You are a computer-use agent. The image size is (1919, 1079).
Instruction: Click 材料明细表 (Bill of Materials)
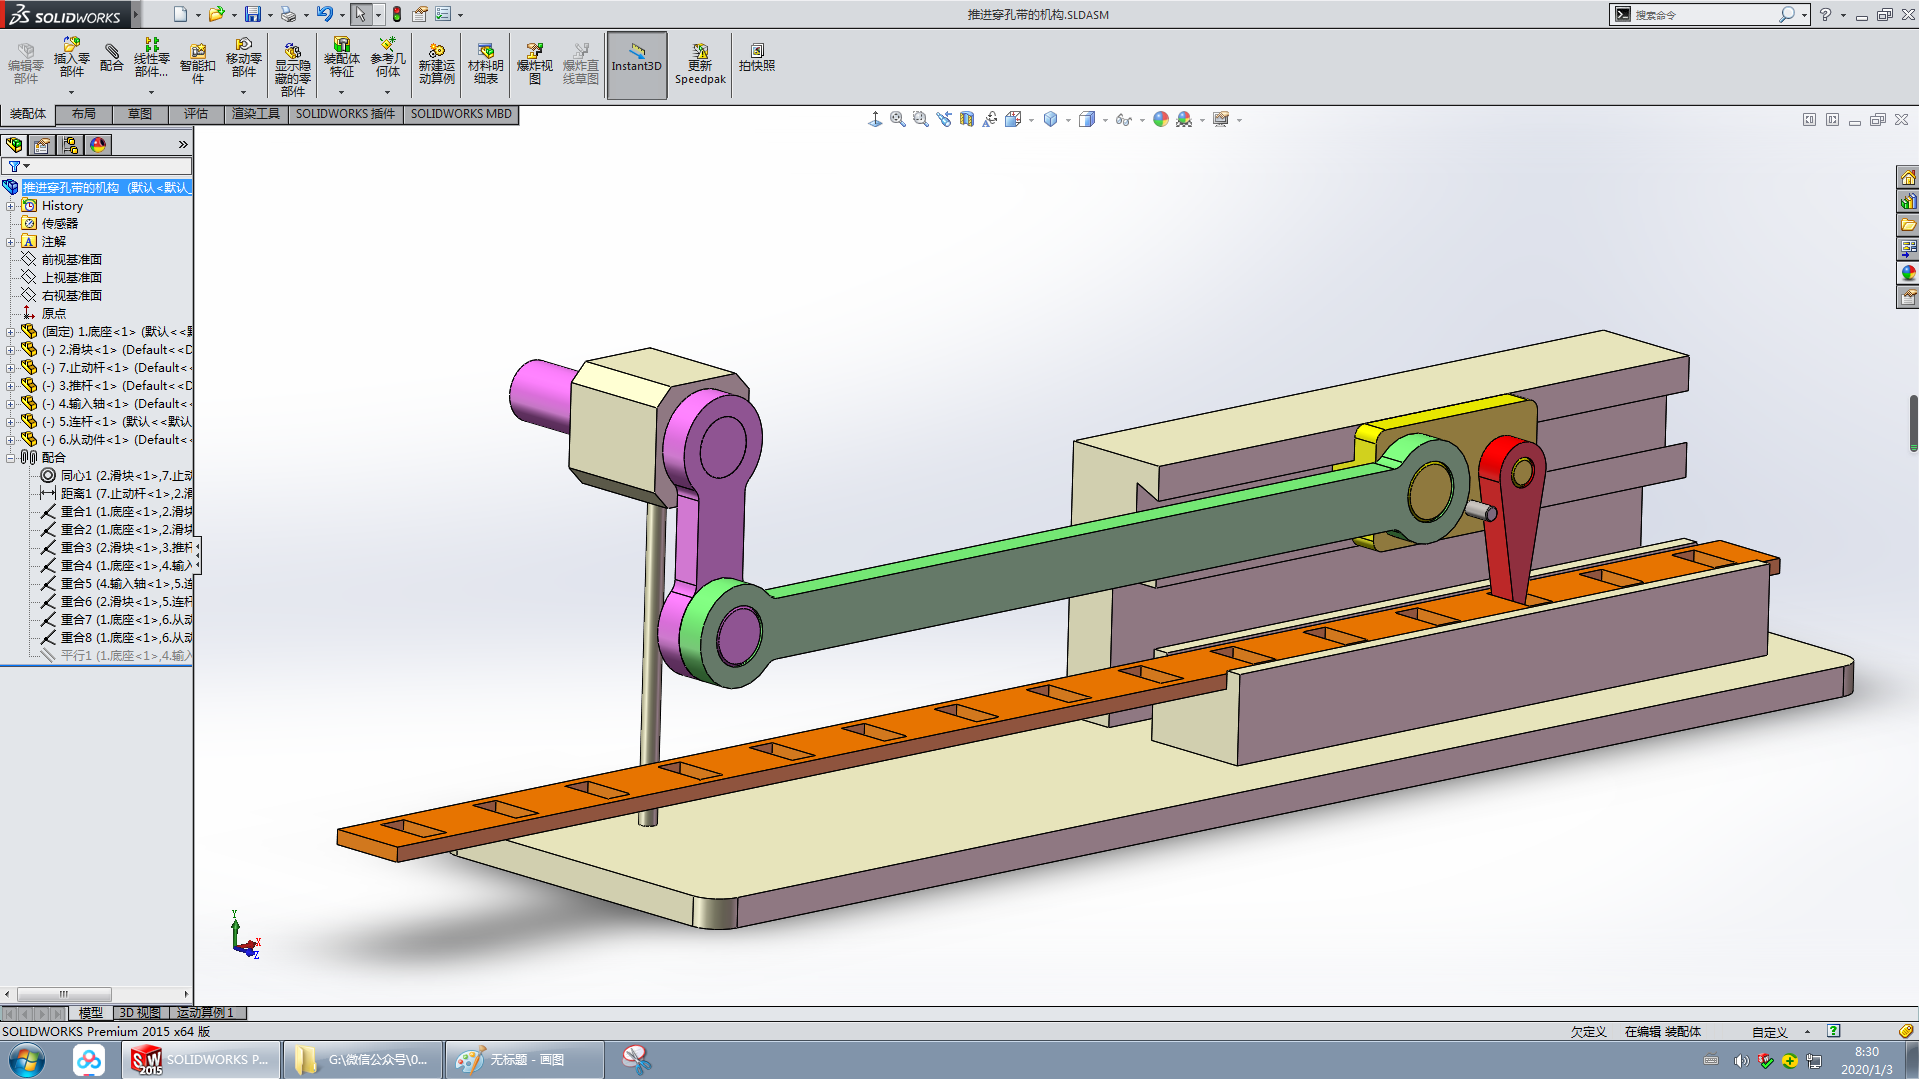click(486, 64)
